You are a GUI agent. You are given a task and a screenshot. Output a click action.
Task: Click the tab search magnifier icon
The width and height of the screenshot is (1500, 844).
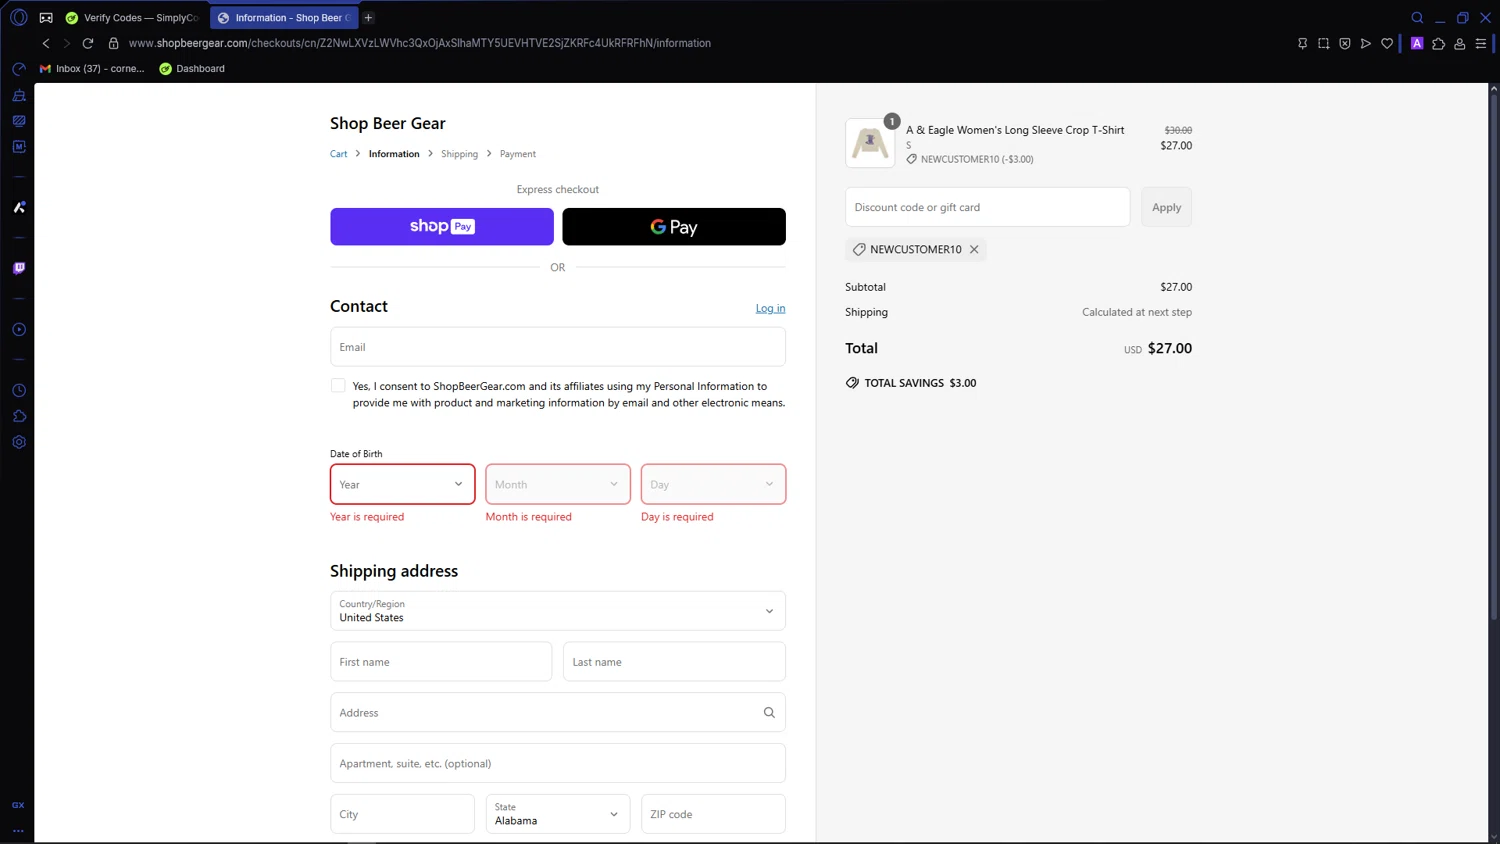(1417, 17)
